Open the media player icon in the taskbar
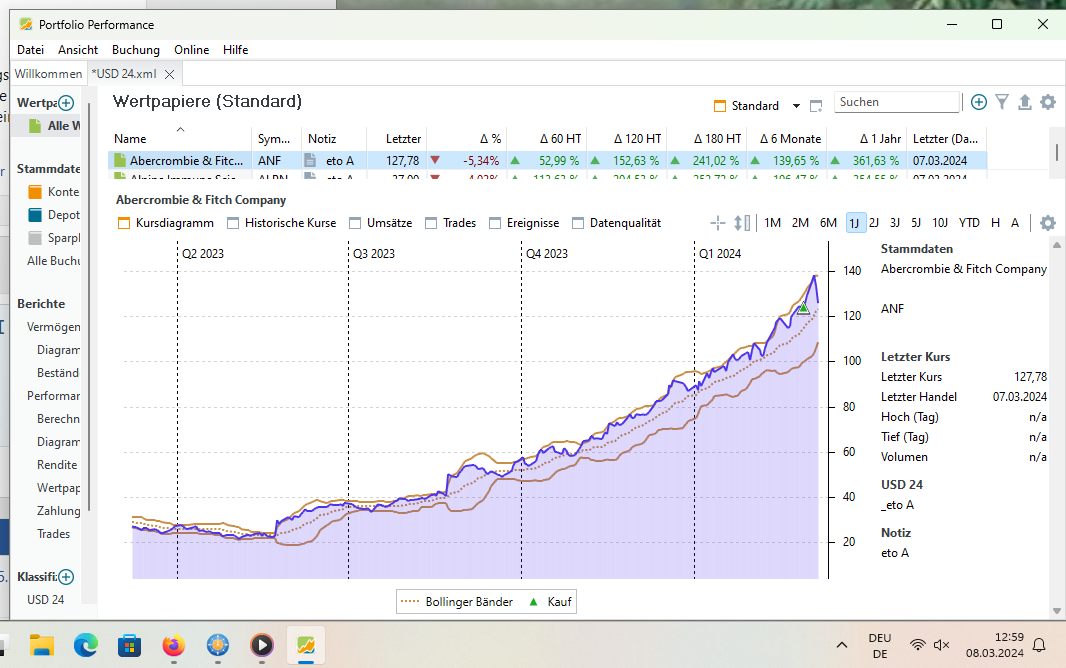The height and width of the screenshot is (668, 1066). 262,645
